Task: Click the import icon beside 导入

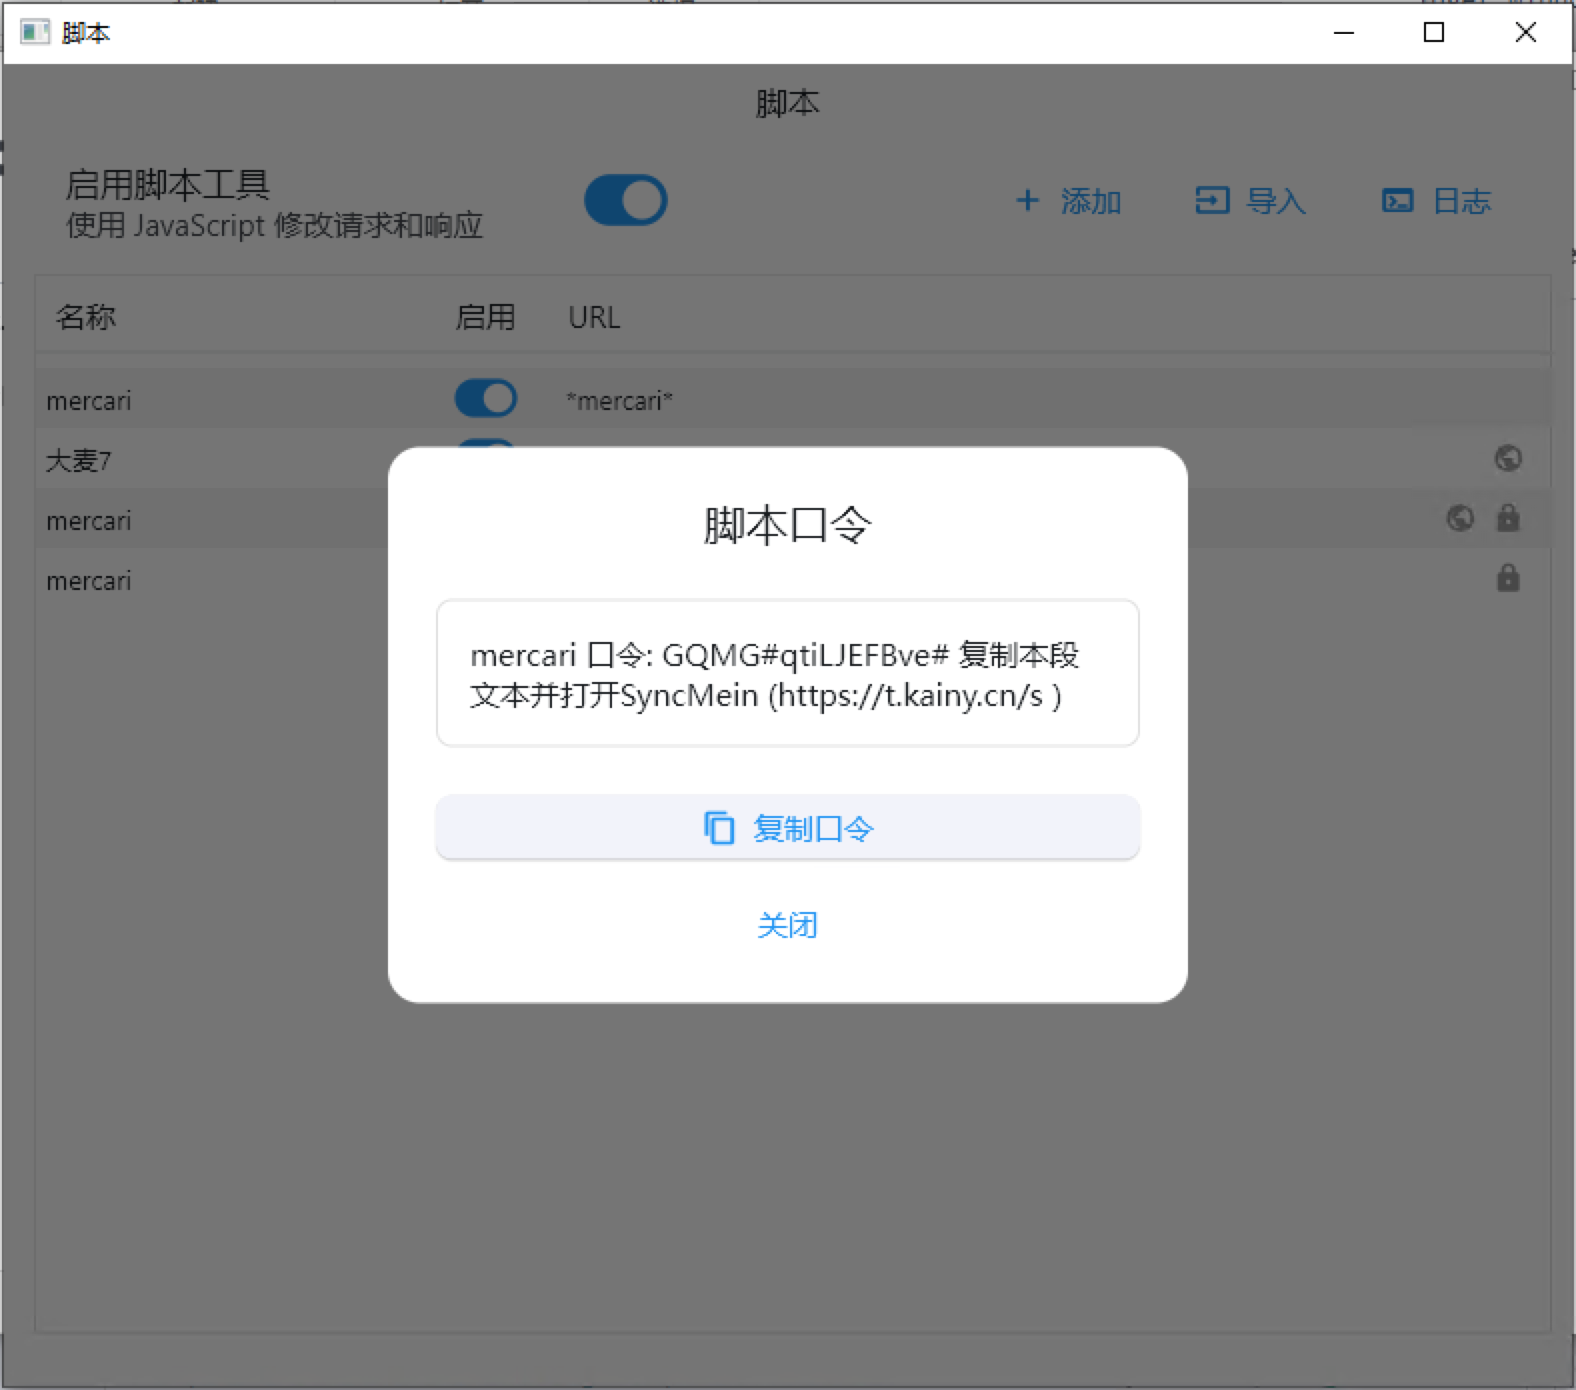Action: pyautogui.click(x=1212, y=200)
